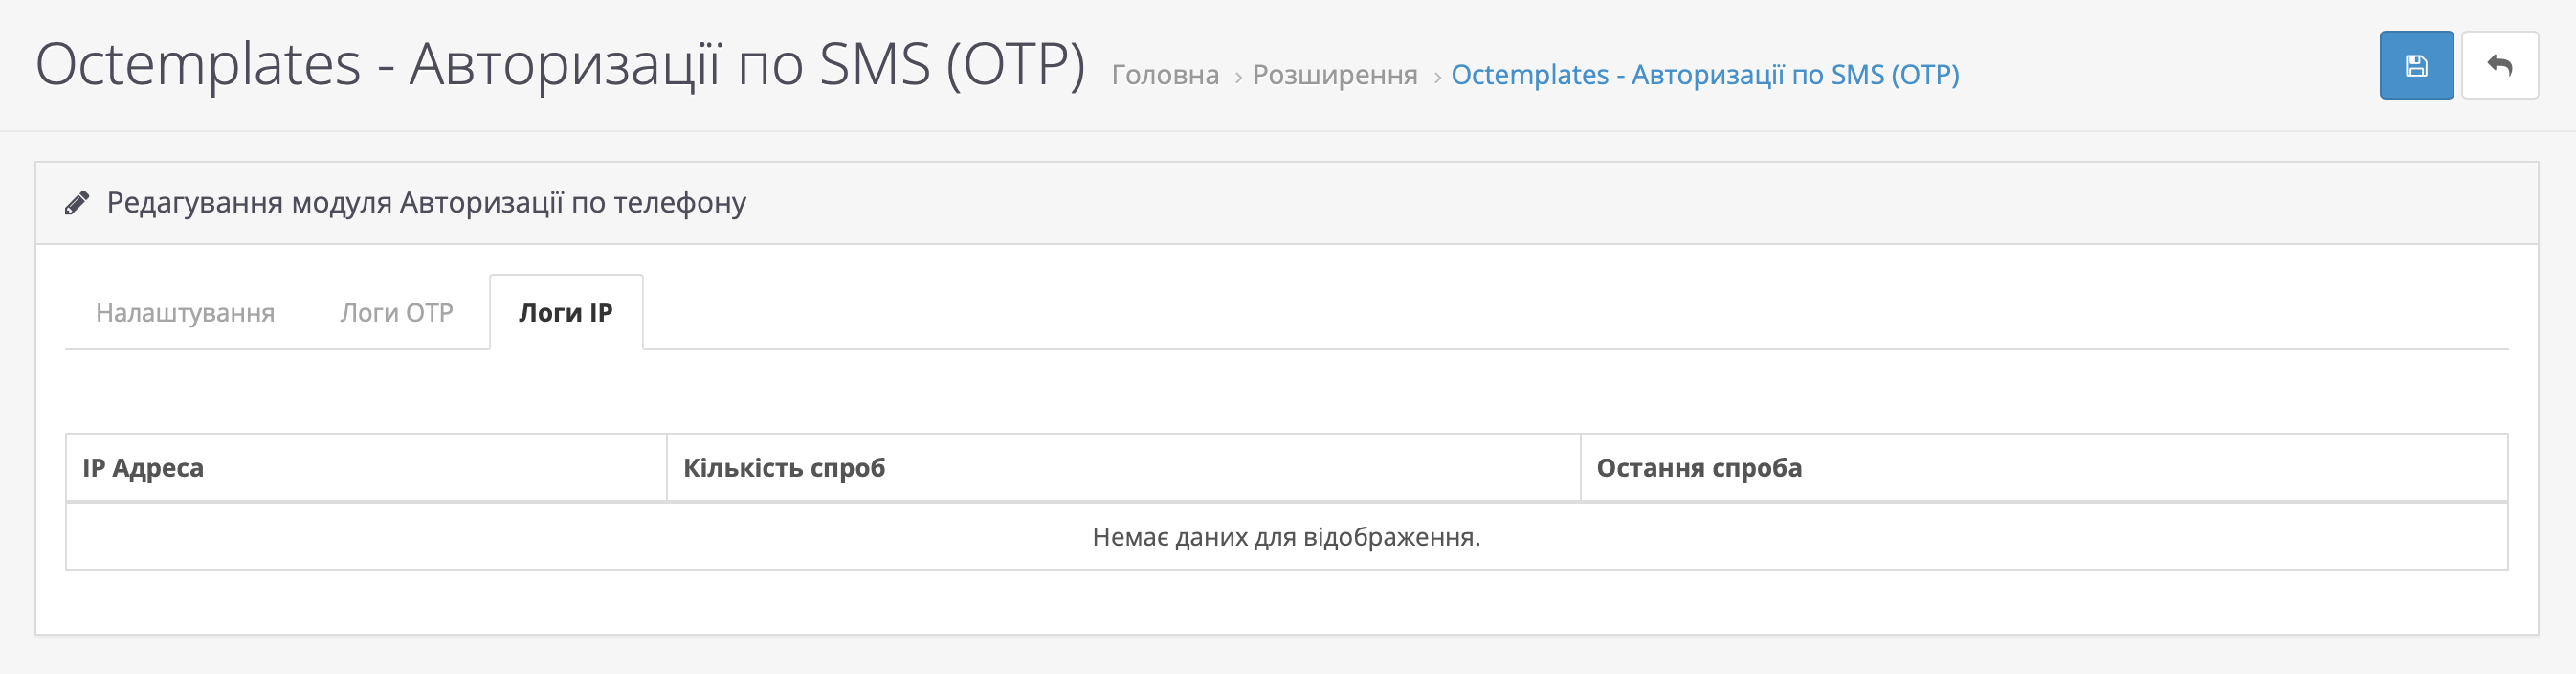Click 'Редагування модуля Авторизації по телефону' heading text
The image size is (2576, 674).
point(426,203)
